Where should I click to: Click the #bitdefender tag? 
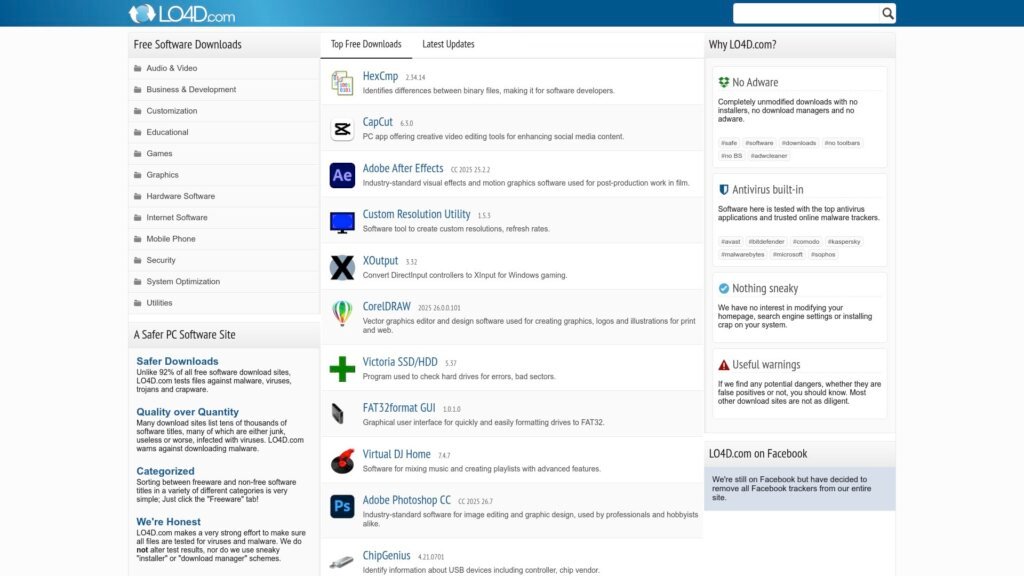tap(767, 242)
